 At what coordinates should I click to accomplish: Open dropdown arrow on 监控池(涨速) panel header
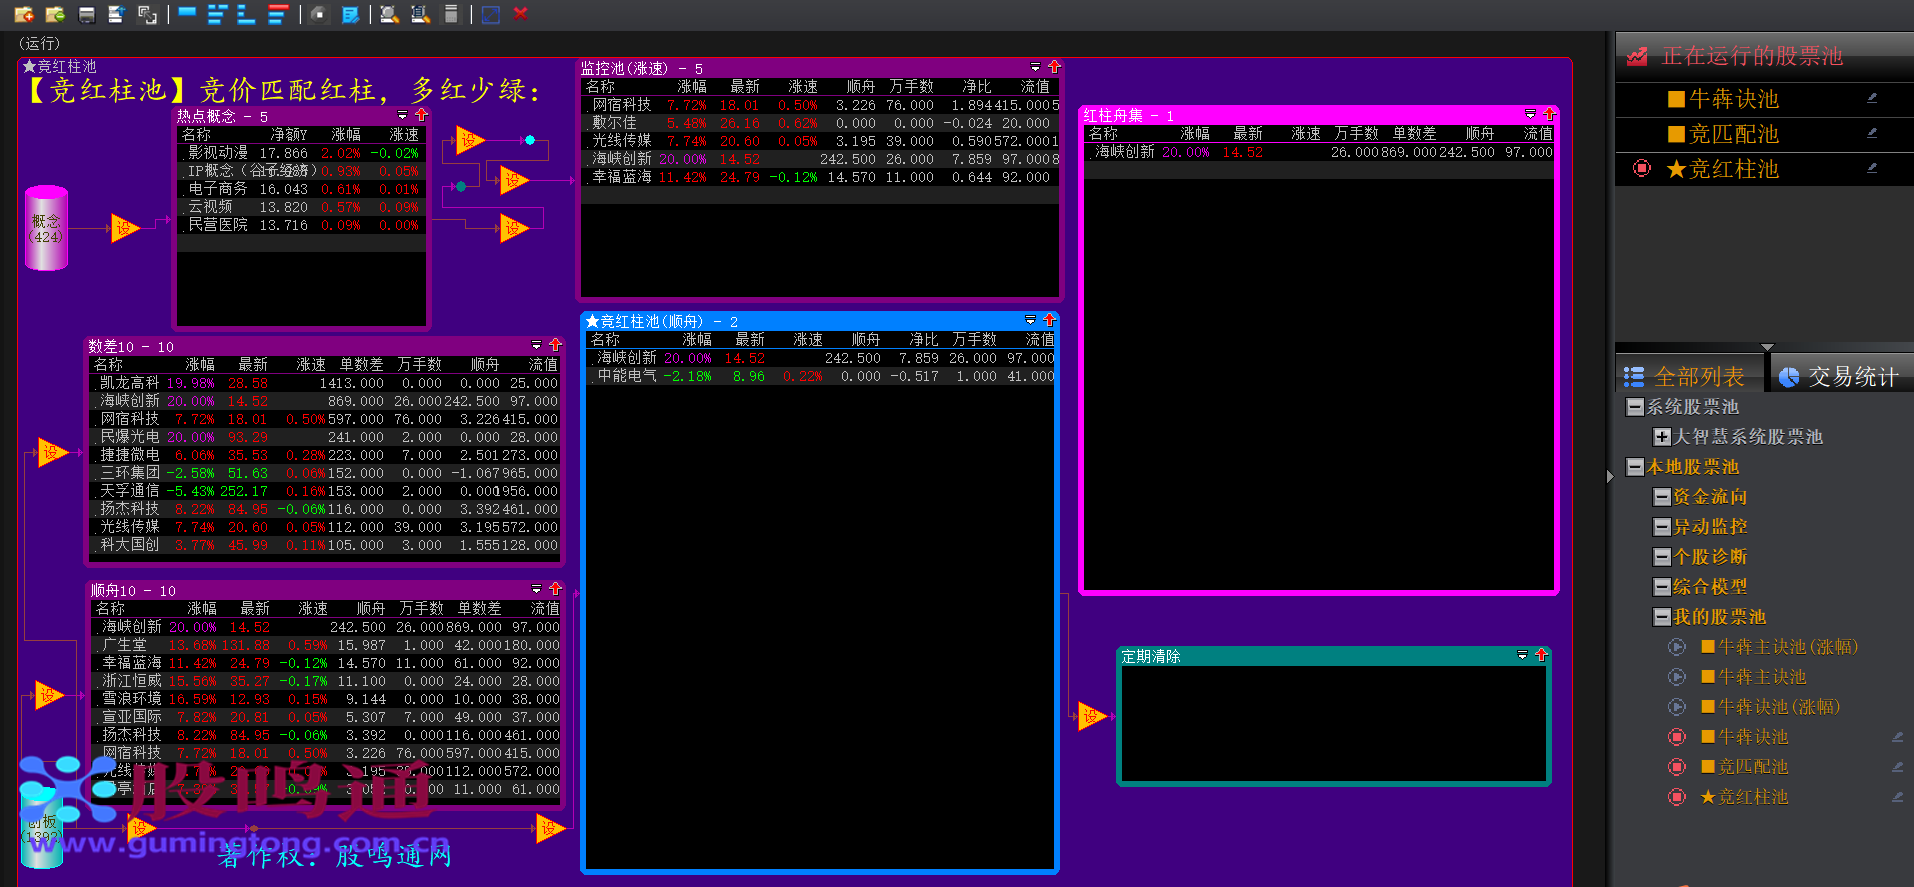(1035, 68)
